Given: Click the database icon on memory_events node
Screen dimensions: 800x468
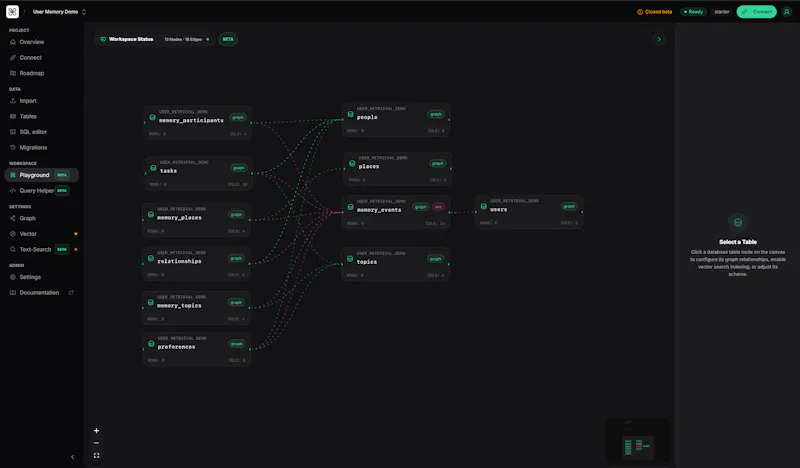Looking at the screenshot, I should [351, 207].
